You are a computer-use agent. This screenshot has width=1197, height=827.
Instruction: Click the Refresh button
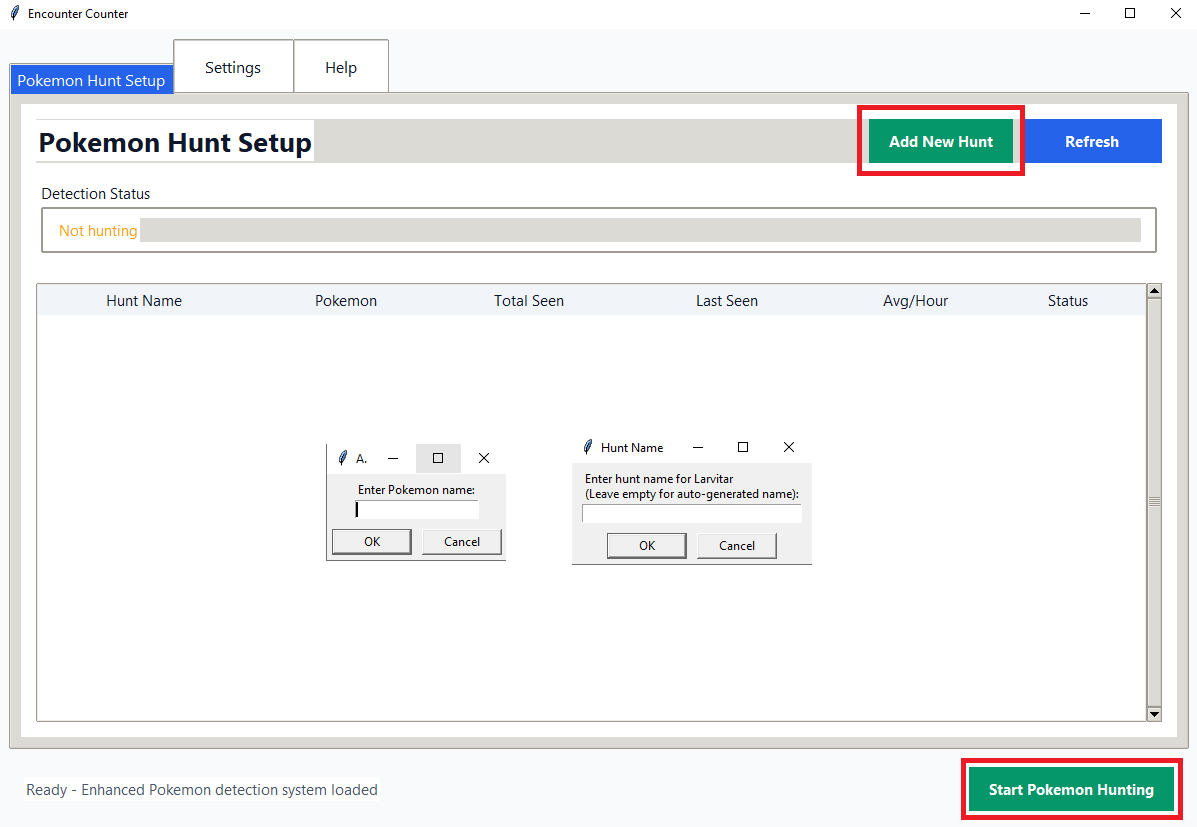tap(1092, 141)
